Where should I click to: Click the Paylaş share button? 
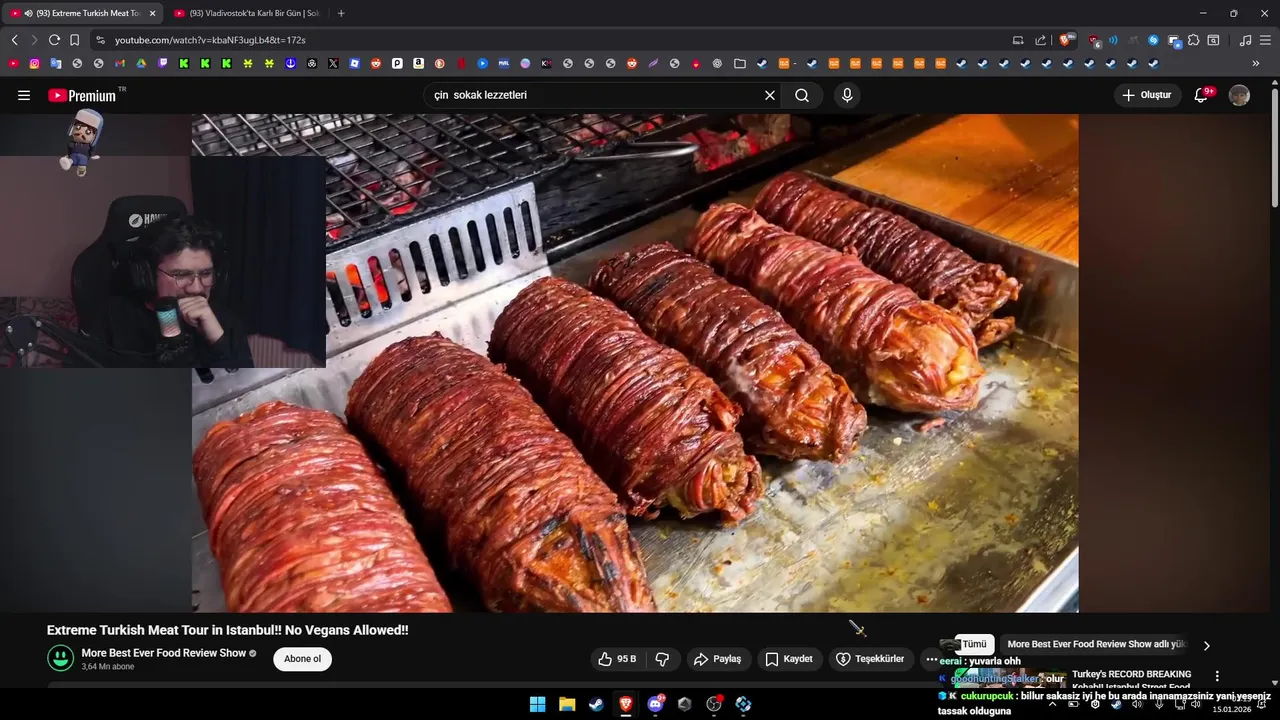pos(718,659)
